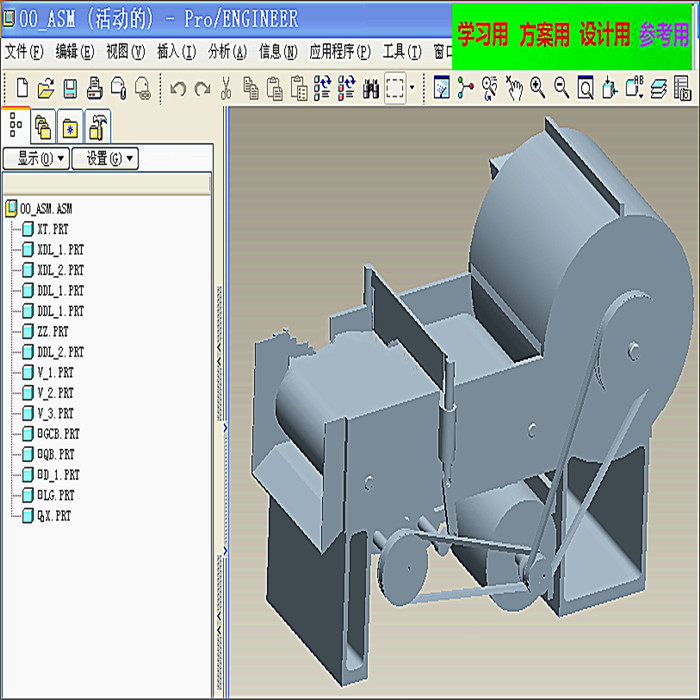Open the 设置(G) dropdown
Image resolution: width=700 pixels, height=700 pixels.
point(105,158)
